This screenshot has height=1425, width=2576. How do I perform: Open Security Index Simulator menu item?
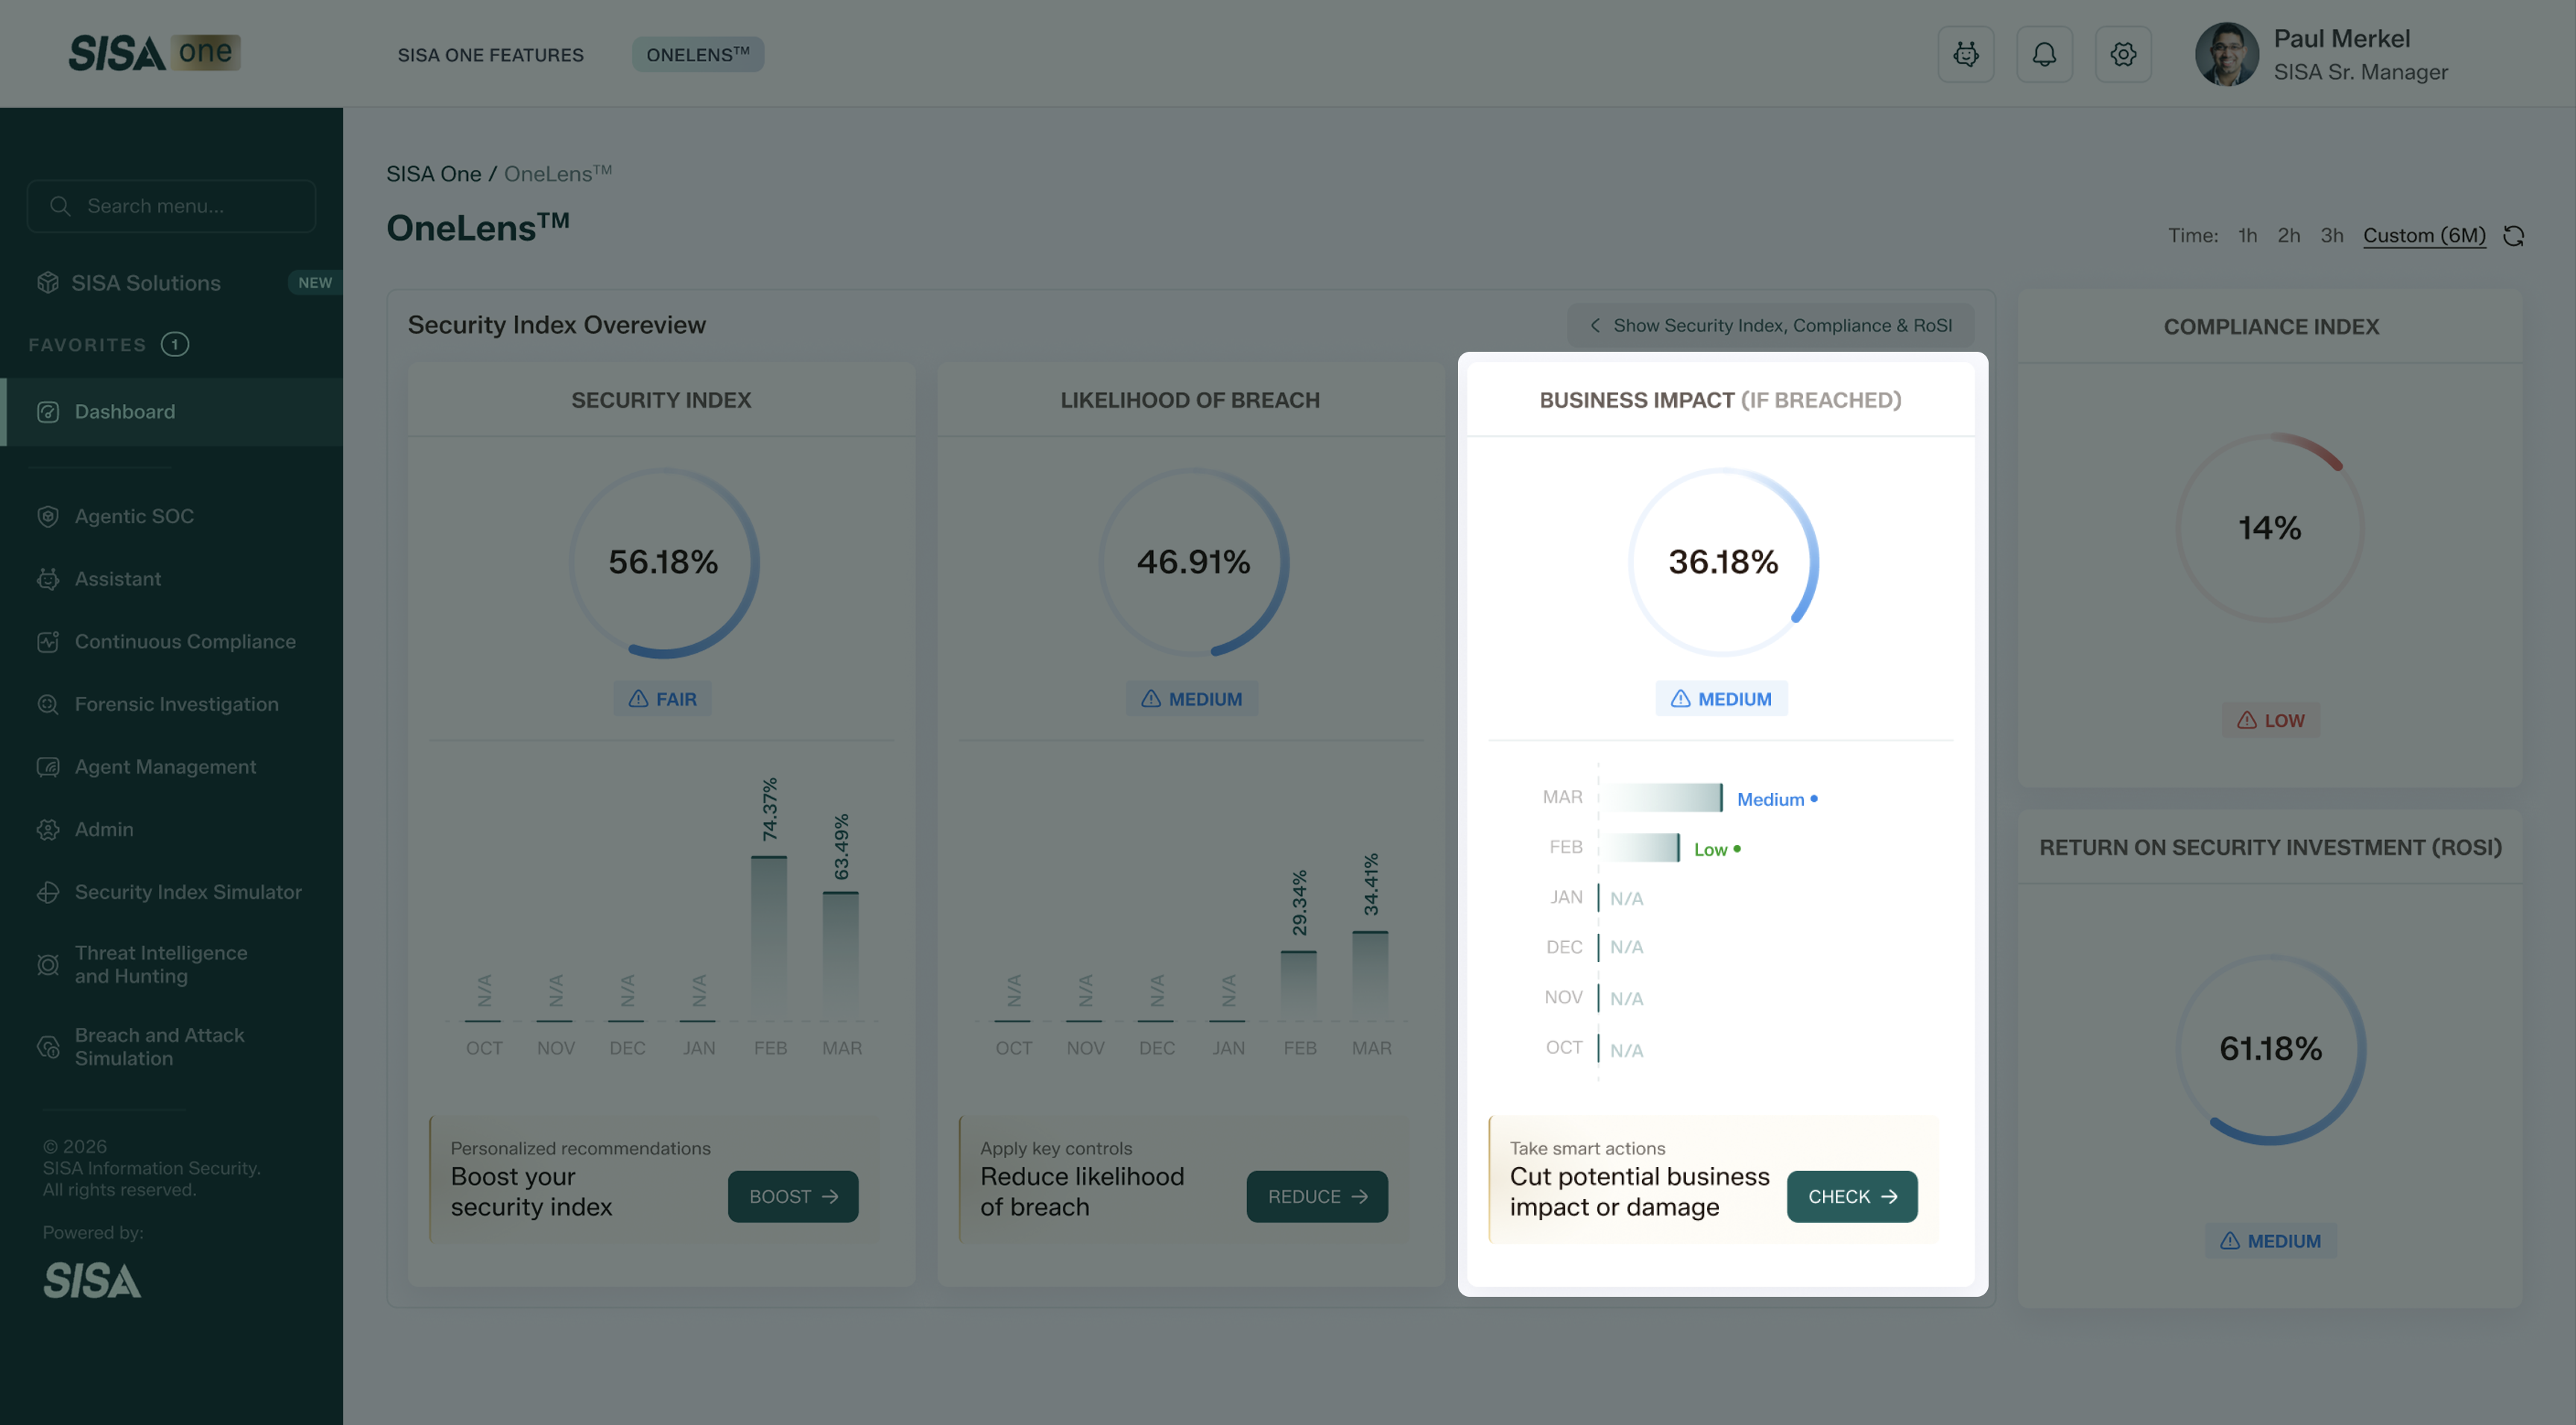pyautogui.click(x=188, y=892)
